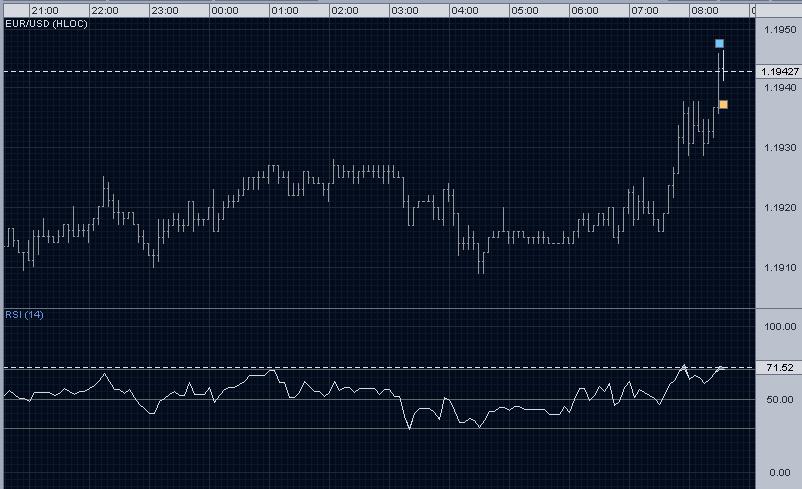The width and height of the screenshot is (802, 489).
Task: Click the 03:00 time axis label
Action: pos(405,10)
